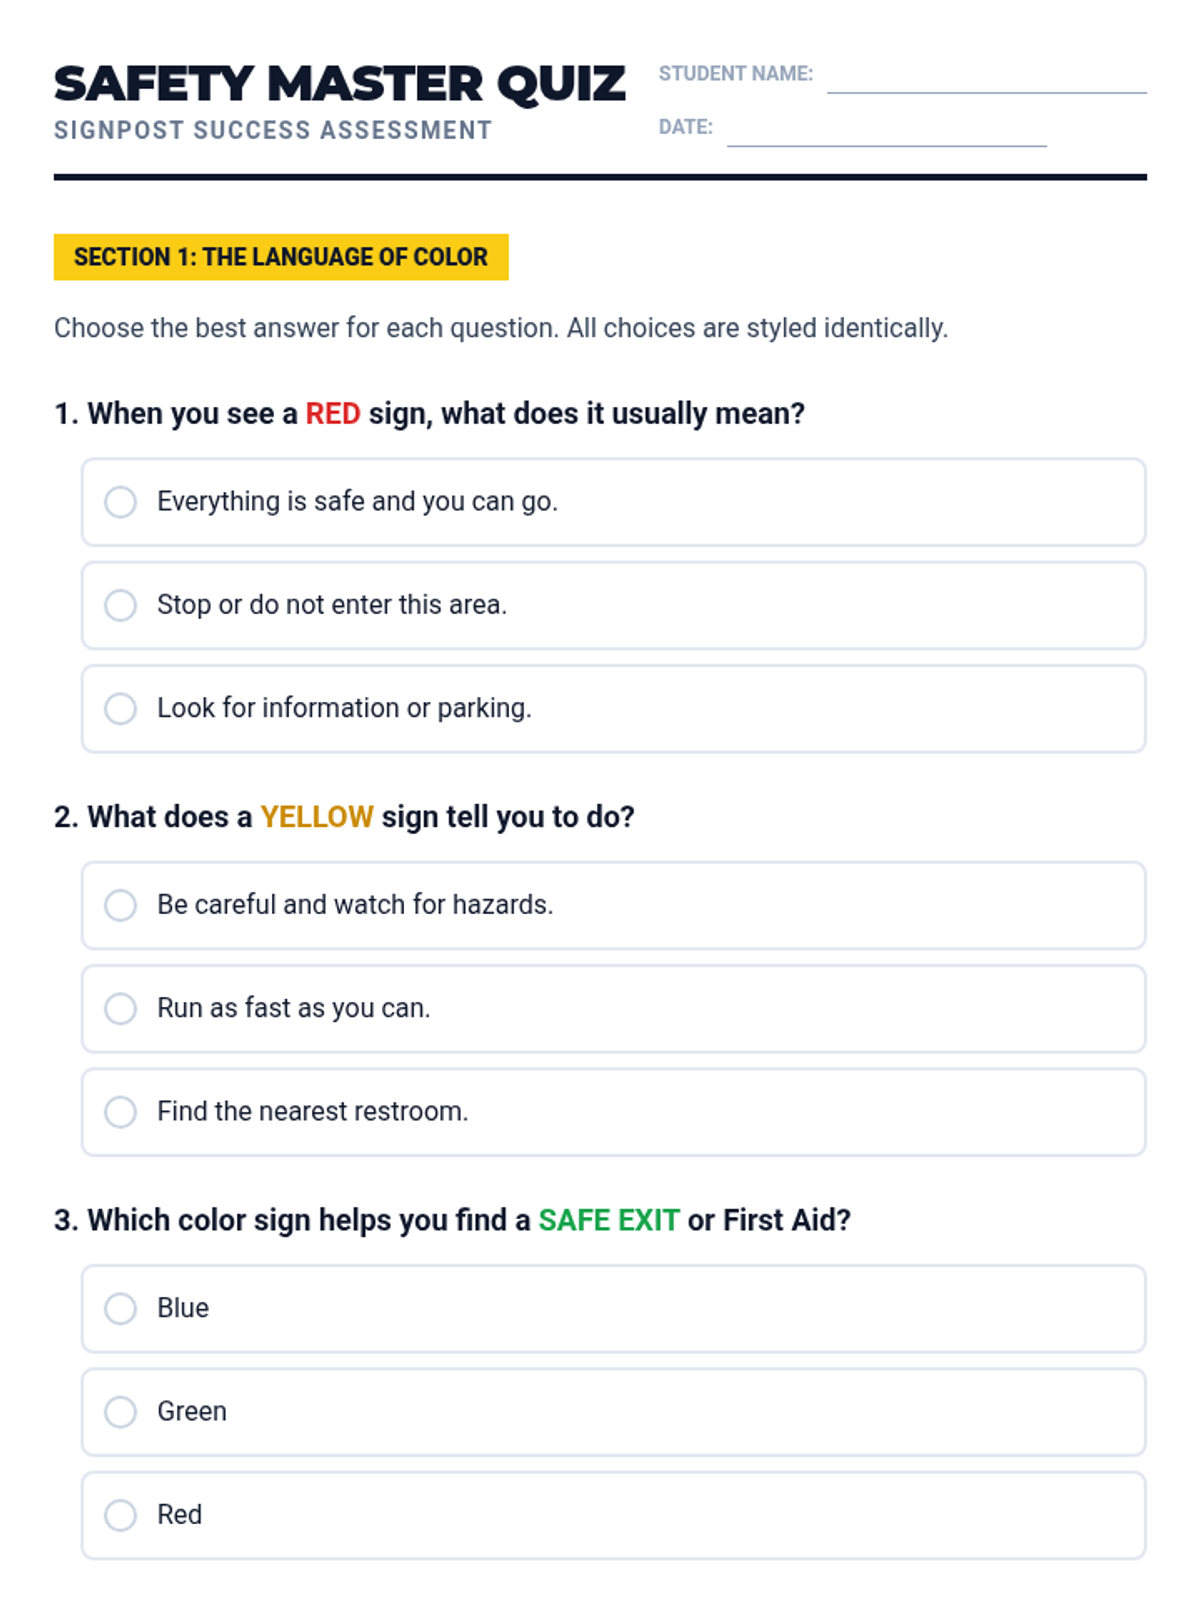Click the "Section 1: The Language of Color" banner
The width and height of the screenshot is (1200, 1600).
pyautogui.click(x=281, y=257)
